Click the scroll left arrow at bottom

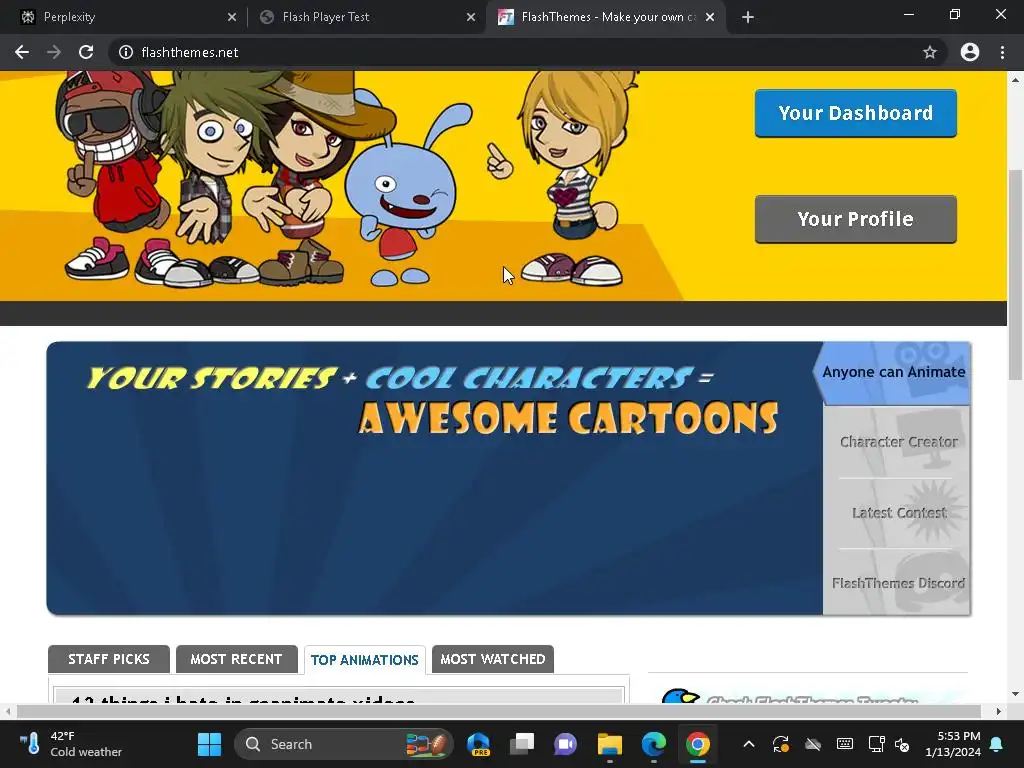click(x=7, y=711)
